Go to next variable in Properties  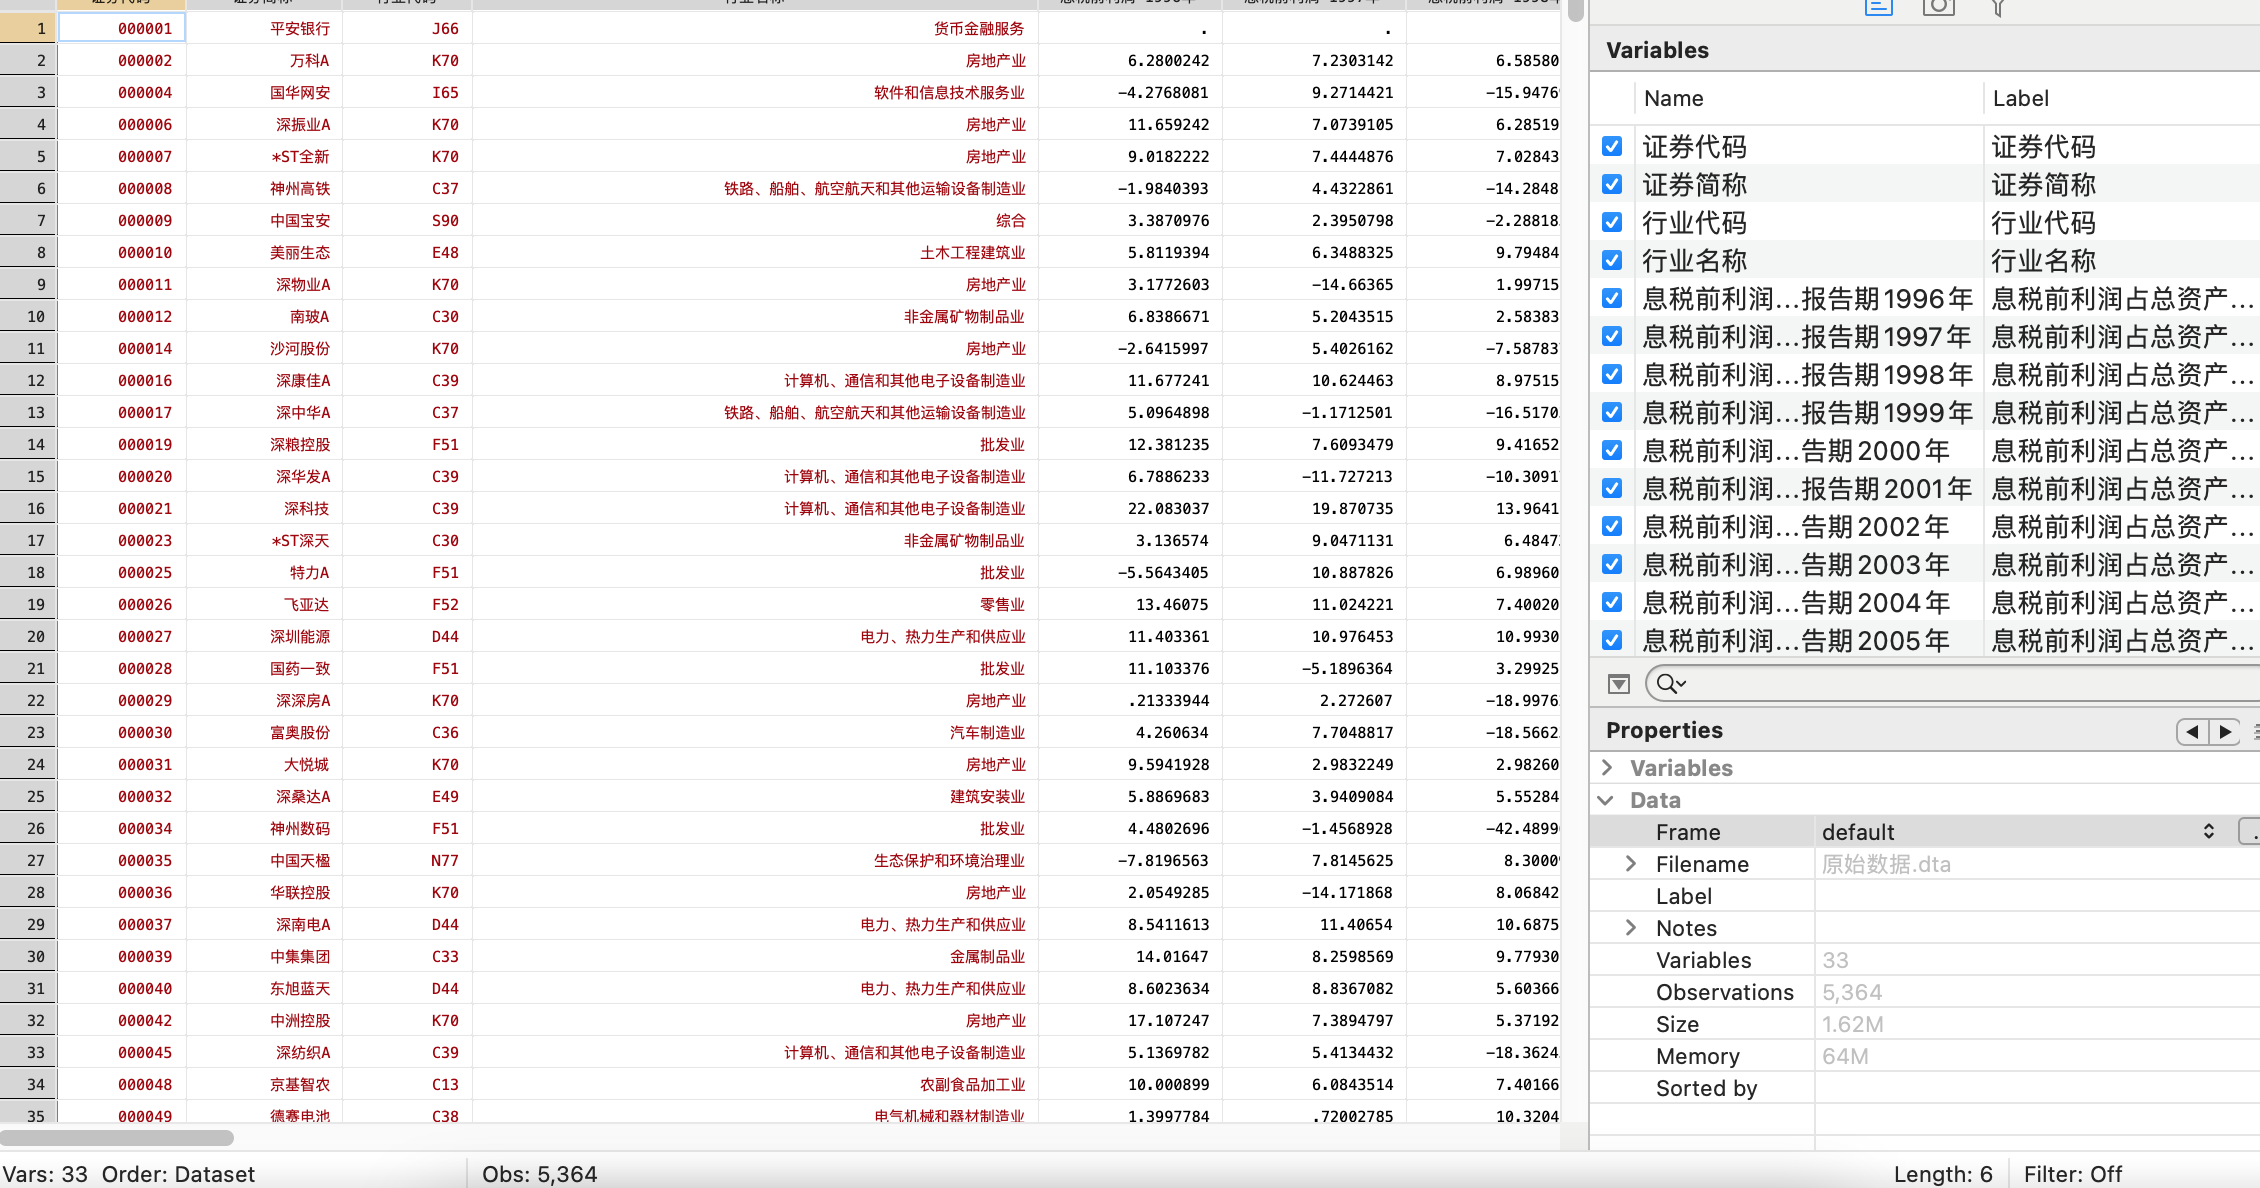pyautogui.click(x=2225, y=732)
